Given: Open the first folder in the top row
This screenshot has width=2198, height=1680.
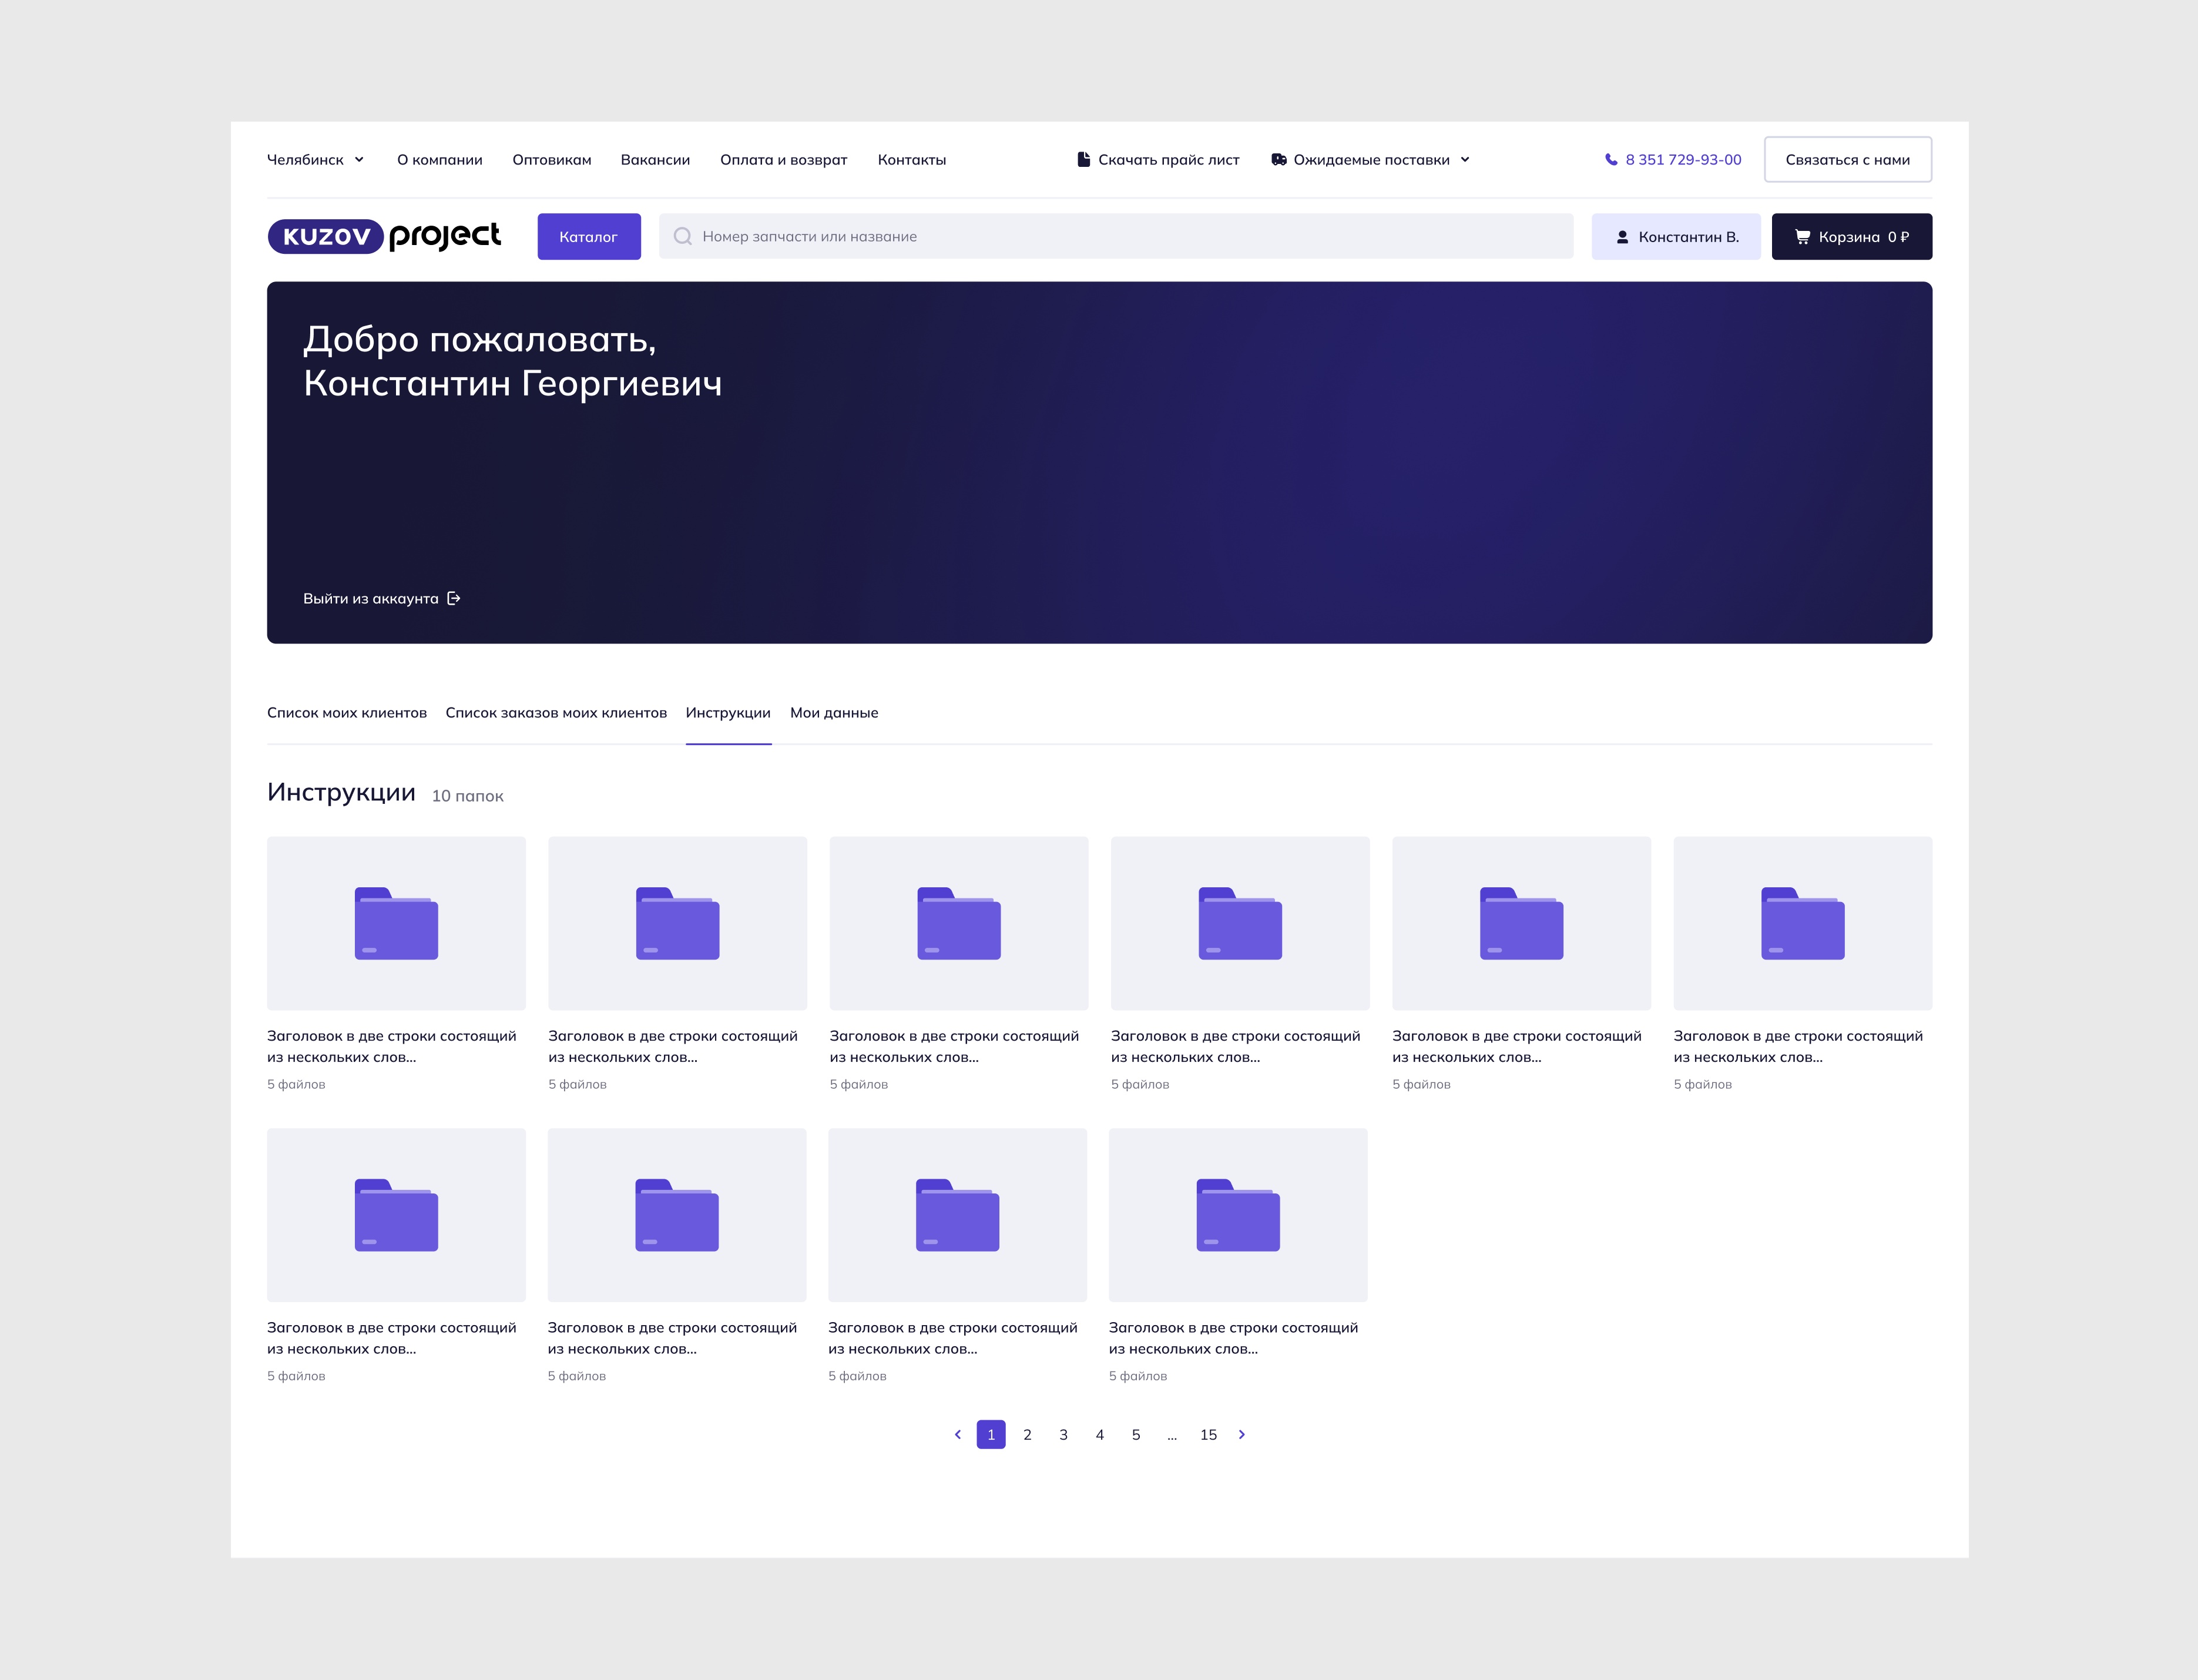Looking at the screenshot, I should (x=396, y=923).
